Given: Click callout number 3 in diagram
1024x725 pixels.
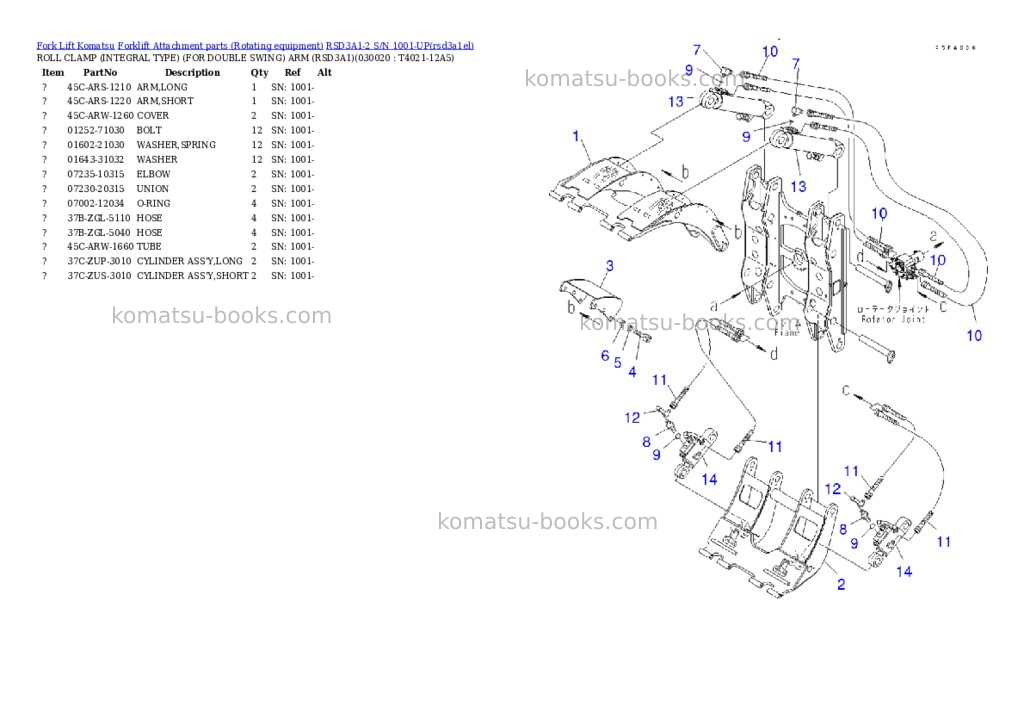Looking at the screenshot, I should (x=609, y=266).
